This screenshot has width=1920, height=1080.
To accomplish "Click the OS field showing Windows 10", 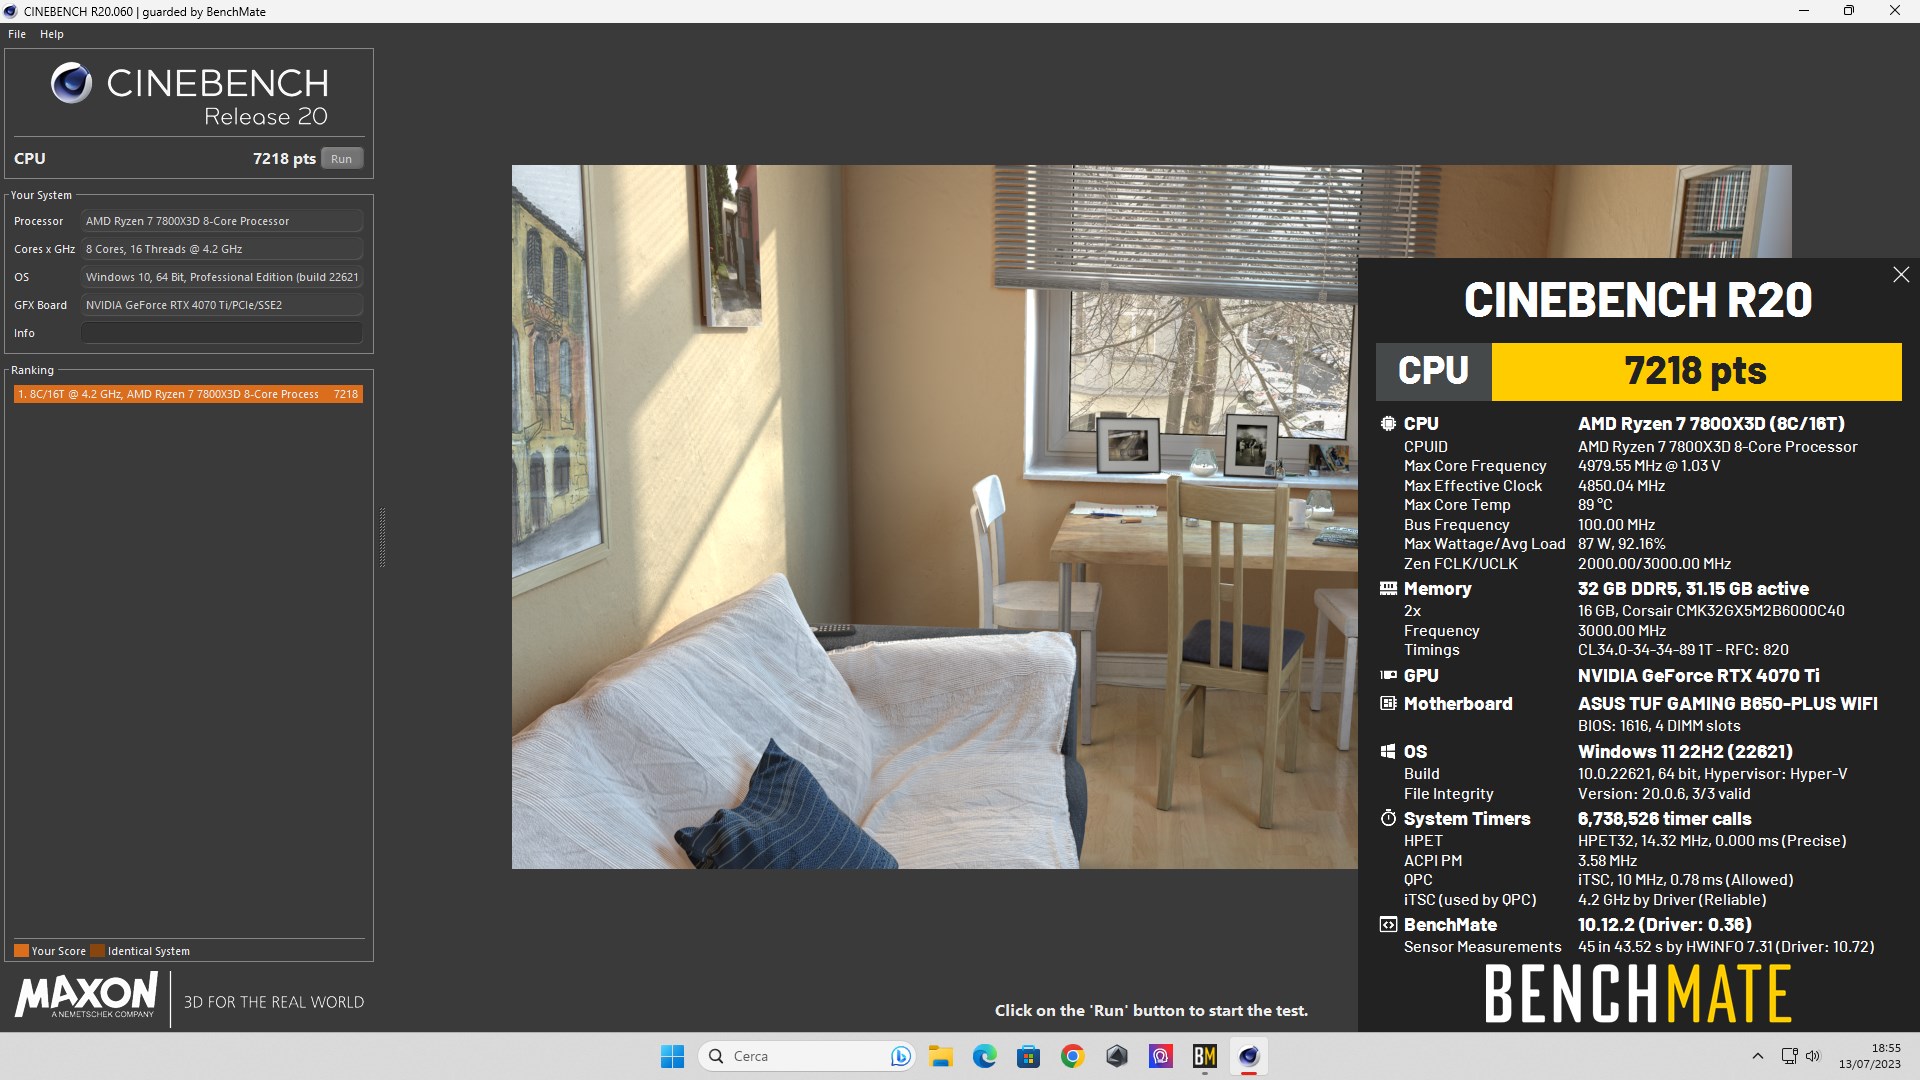I will pos(222,277).
